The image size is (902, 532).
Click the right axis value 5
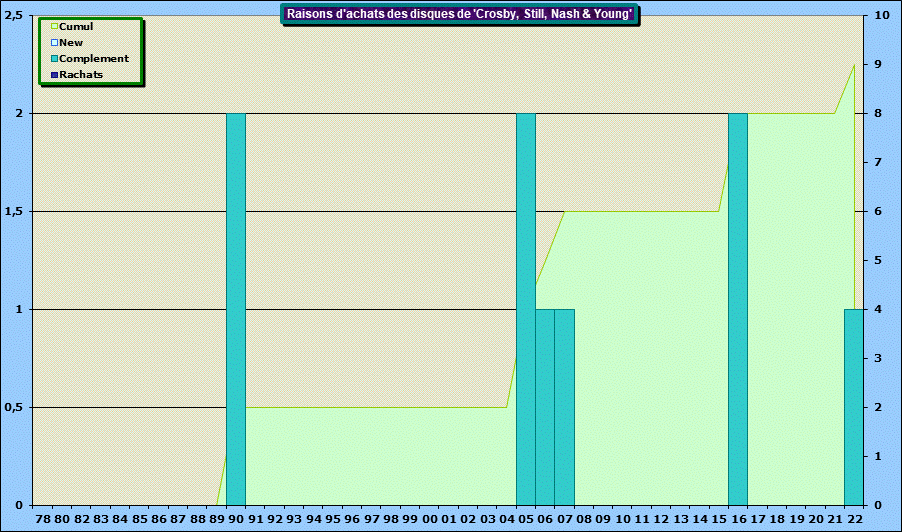tap(878, 261)
